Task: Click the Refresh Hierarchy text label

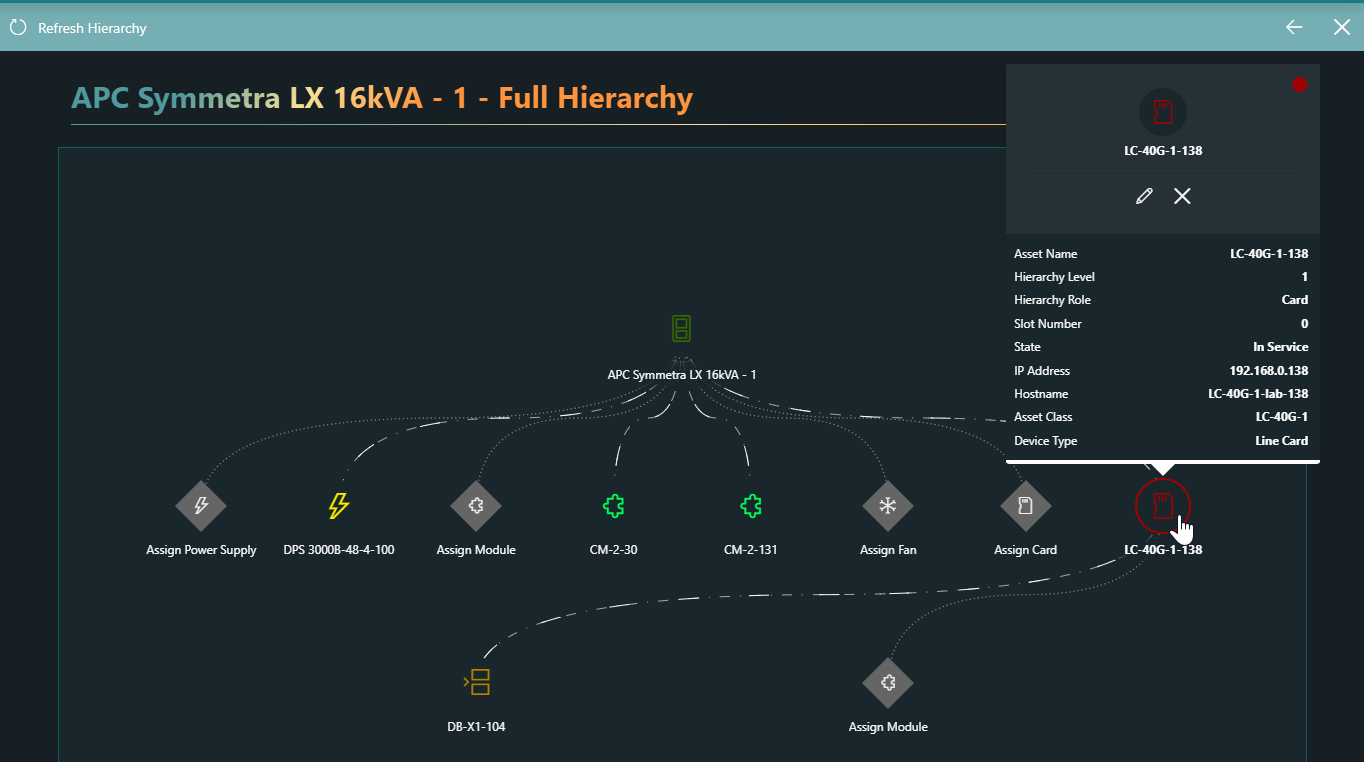Action: pyautogui.click(x=92, y=28)
